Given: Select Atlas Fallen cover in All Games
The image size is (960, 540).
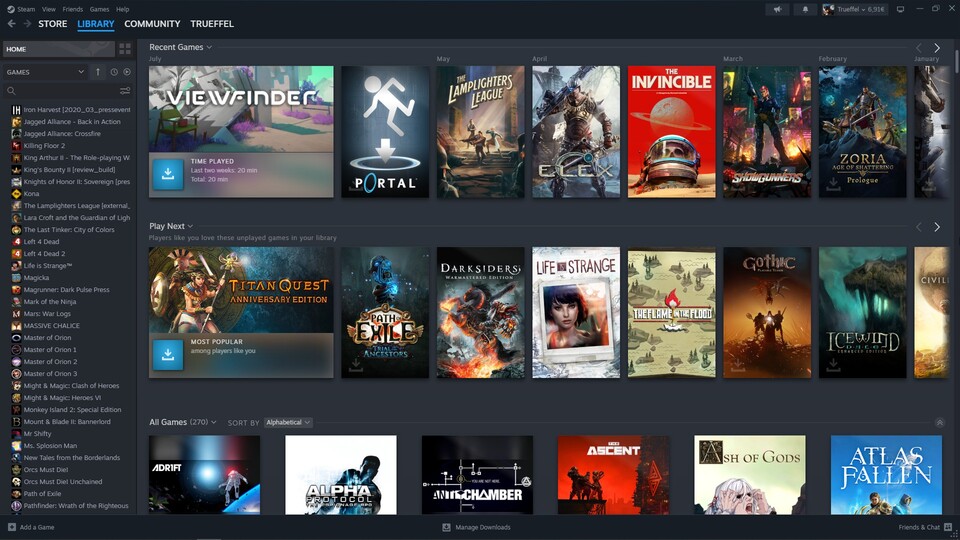Looking at the screenshot, I should click(x=886, y=475).
